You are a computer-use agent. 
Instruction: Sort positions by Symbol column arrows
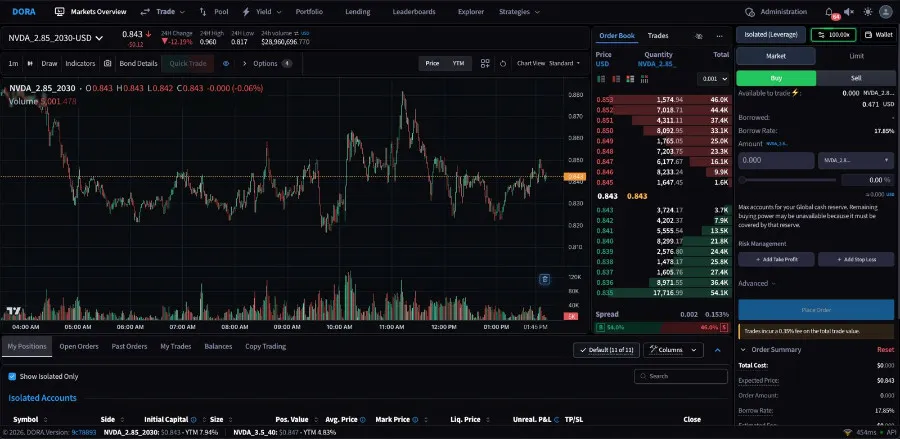click(x=45, y=419)
